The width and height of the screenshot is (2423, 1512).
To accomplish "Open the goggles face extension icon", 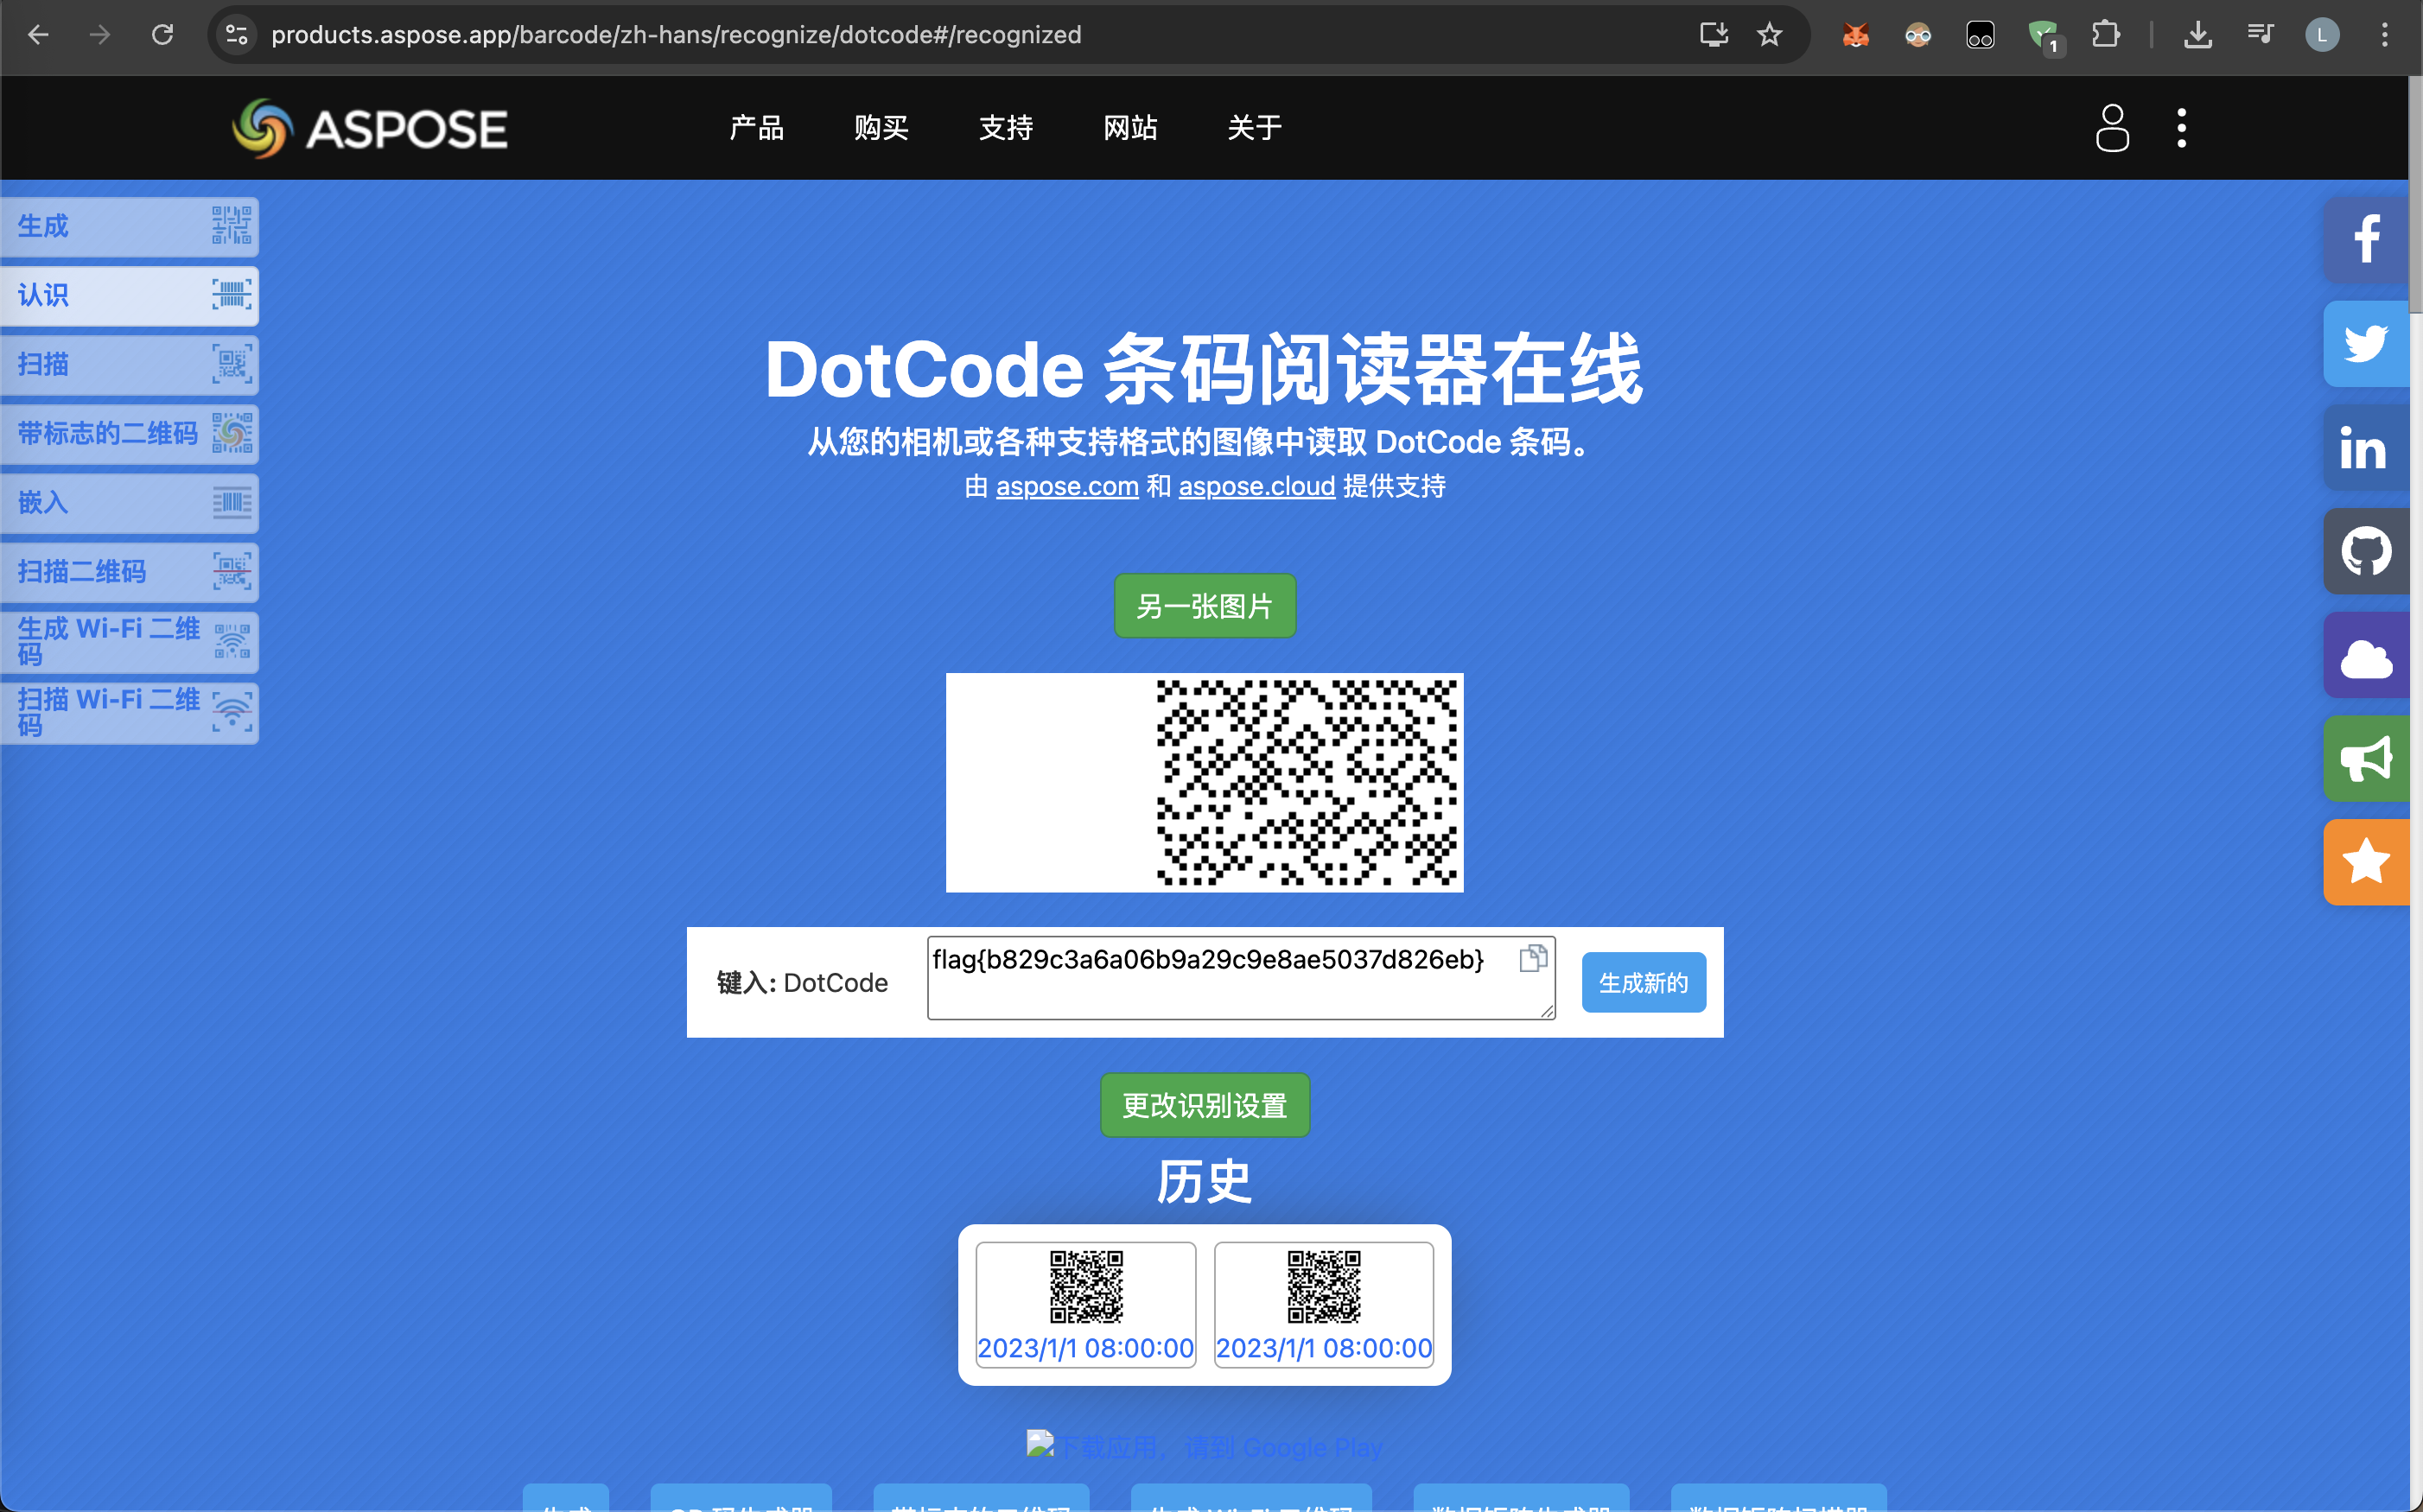I will coord(1918,35).
